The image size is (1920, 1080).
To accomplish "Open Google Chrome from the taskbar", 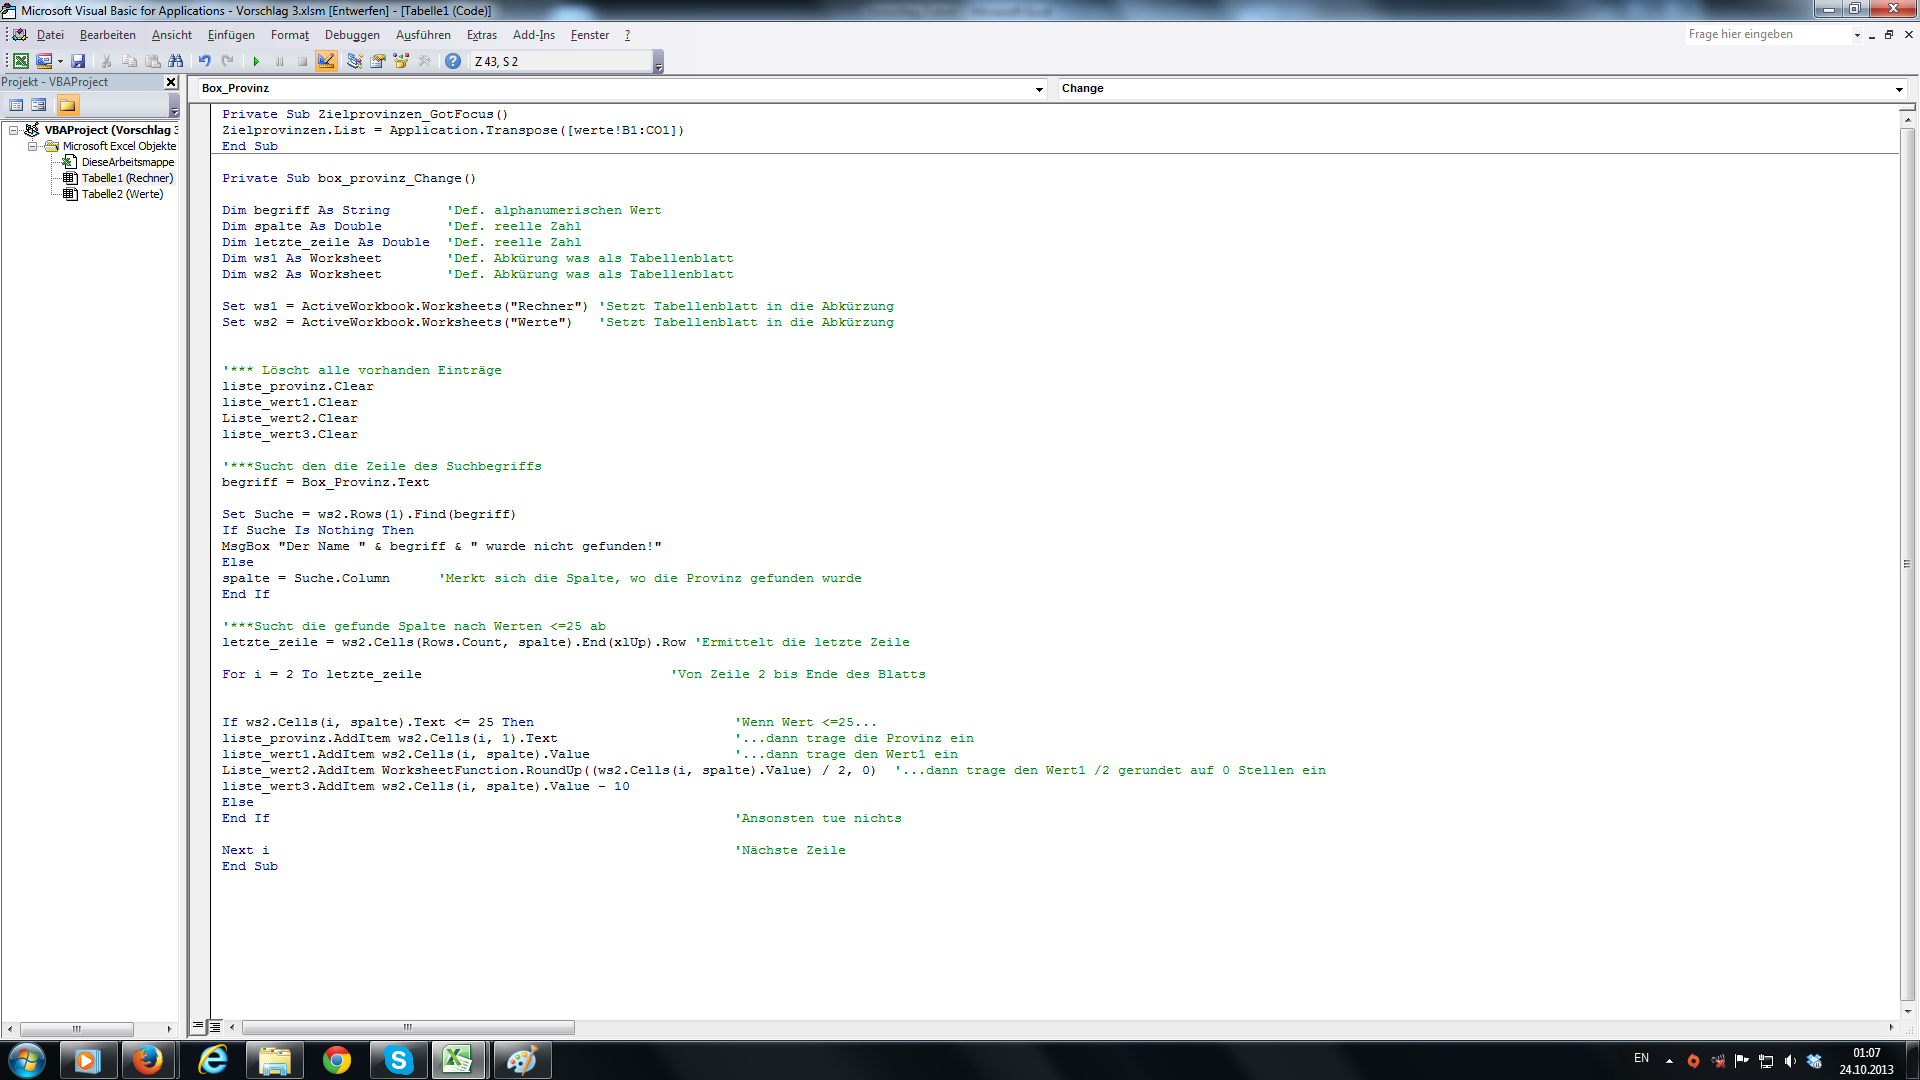I will coord(337,1060).
